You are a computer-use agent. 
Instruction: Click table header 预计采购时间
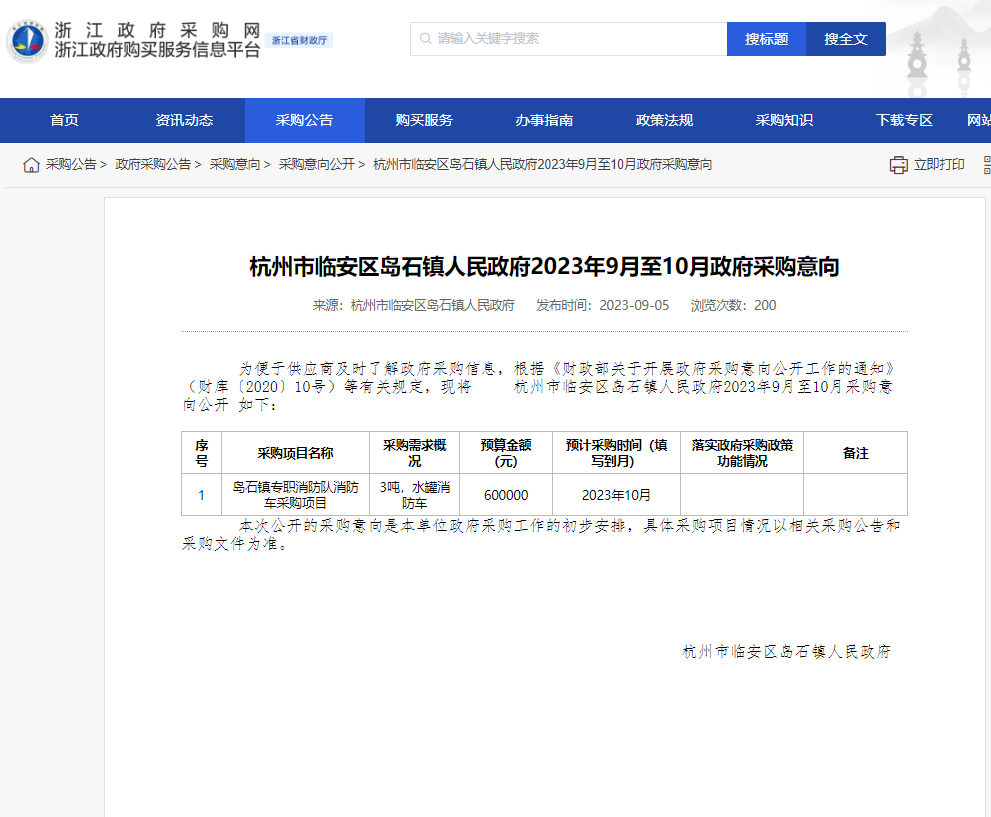point(616,453)
